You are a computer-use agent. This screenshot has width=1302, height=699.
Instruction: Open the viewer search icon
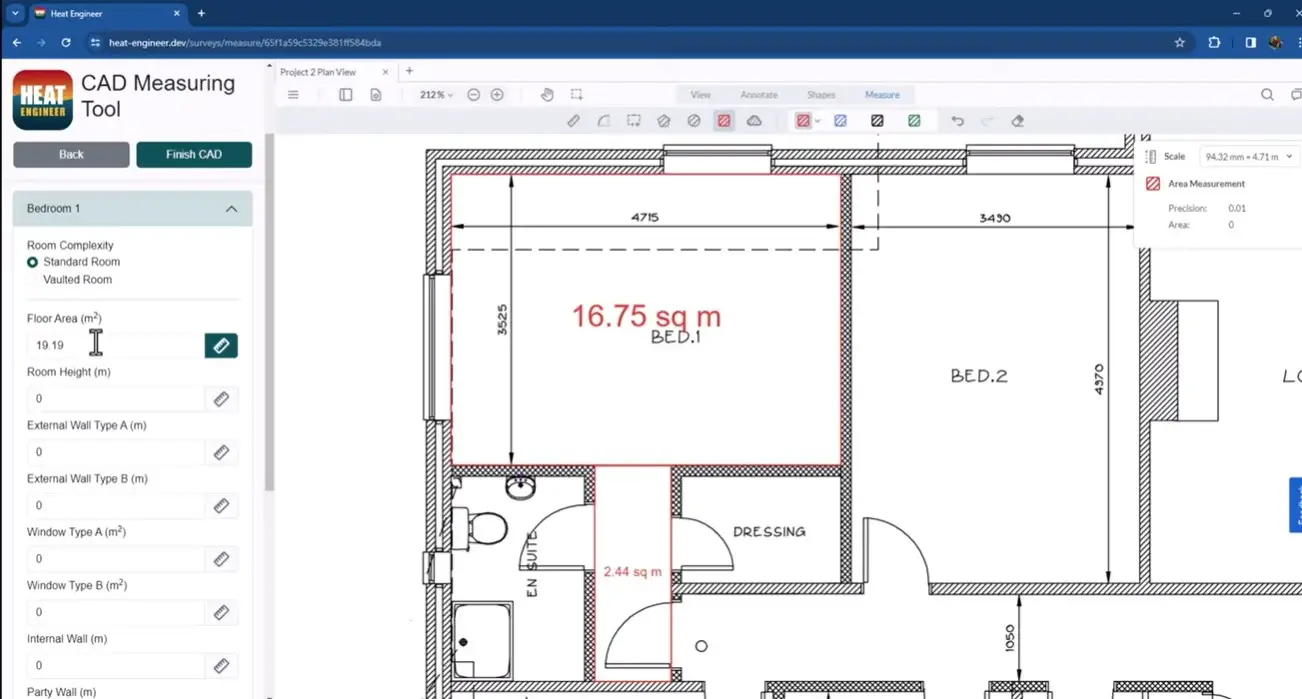pos(1267,95)
